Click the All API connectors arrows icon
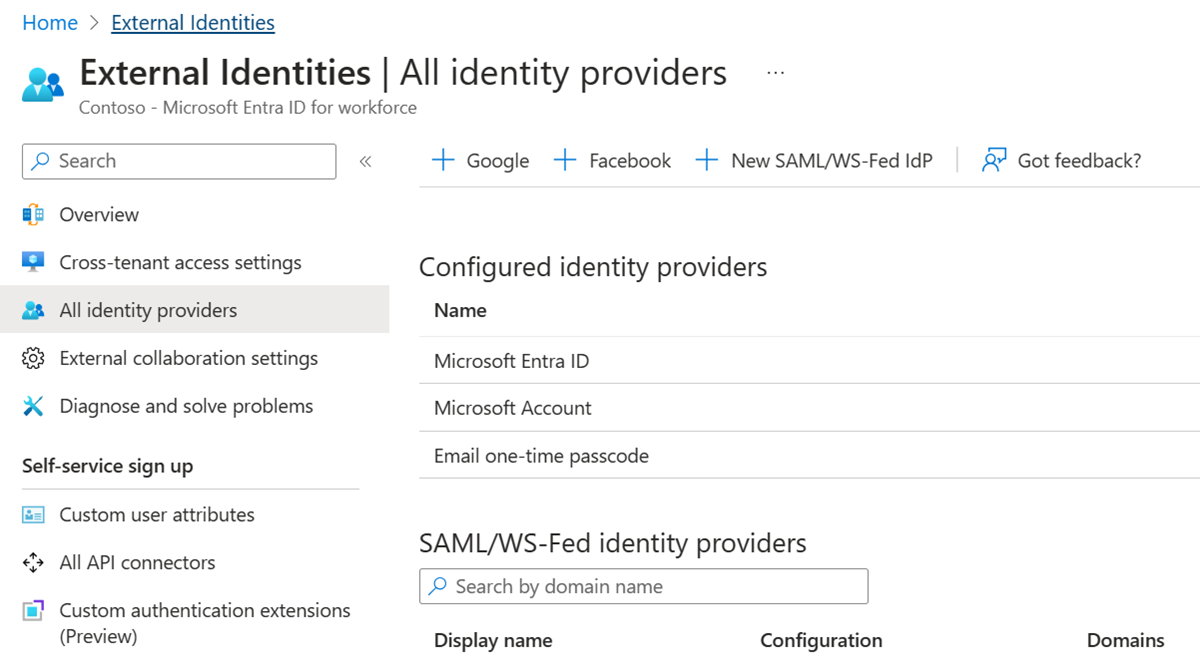Screen dimensions: 1200x663 (33, 562)
